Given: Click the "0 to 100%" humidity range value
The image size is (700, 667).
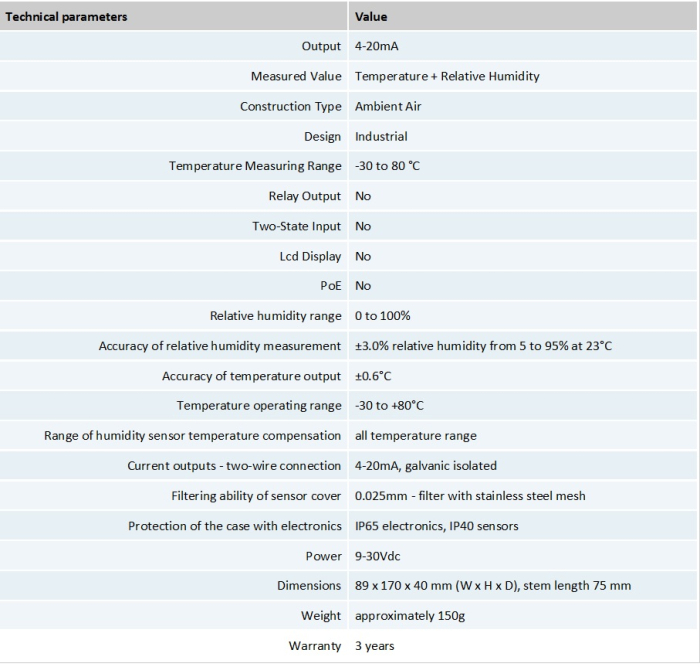Looking at the screenshot, I should [382, 316].
